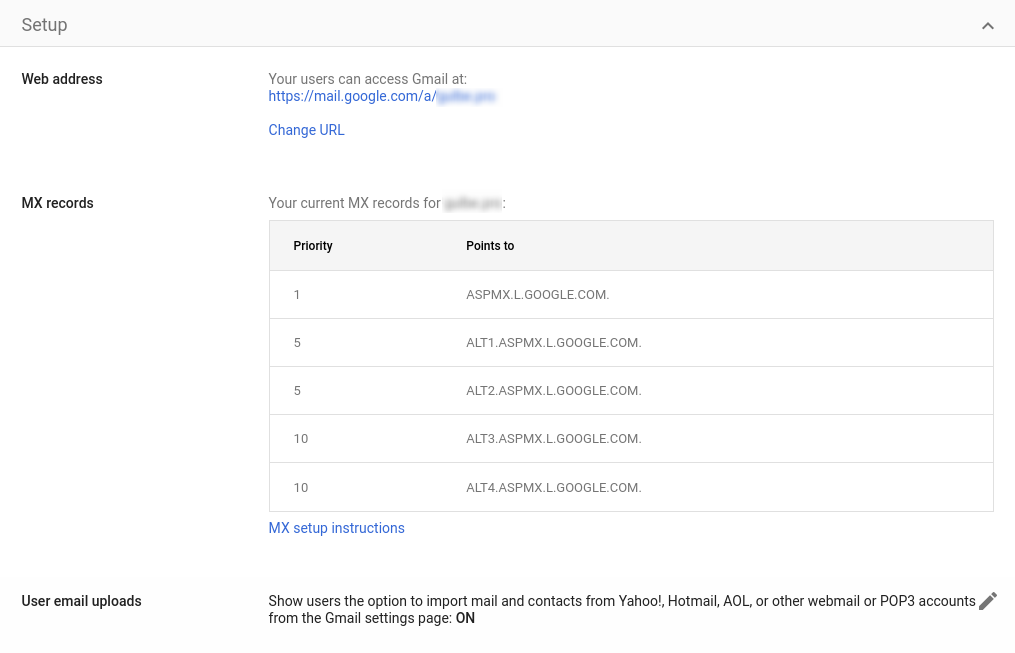This screenshot has width=1015, height=653.
Task: Select the ALT2.ASPMX.L.GOOGLE.COM entry
Action: 553,390
